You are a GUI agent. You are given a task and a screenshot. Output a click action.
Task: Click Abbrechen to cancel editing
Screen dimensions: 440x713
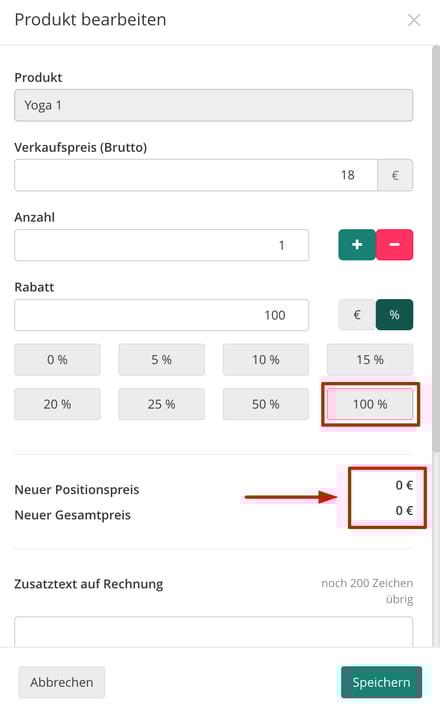click(62, 682)
